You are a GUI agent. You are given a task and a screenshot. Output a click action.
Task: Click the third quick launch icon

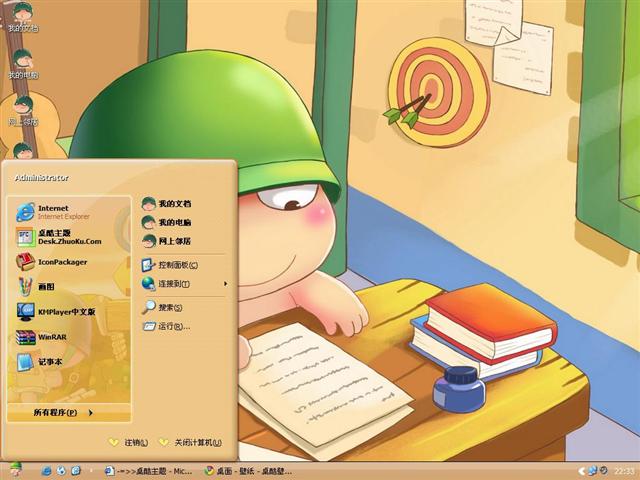pyautogui.click(x=76, y=471)
